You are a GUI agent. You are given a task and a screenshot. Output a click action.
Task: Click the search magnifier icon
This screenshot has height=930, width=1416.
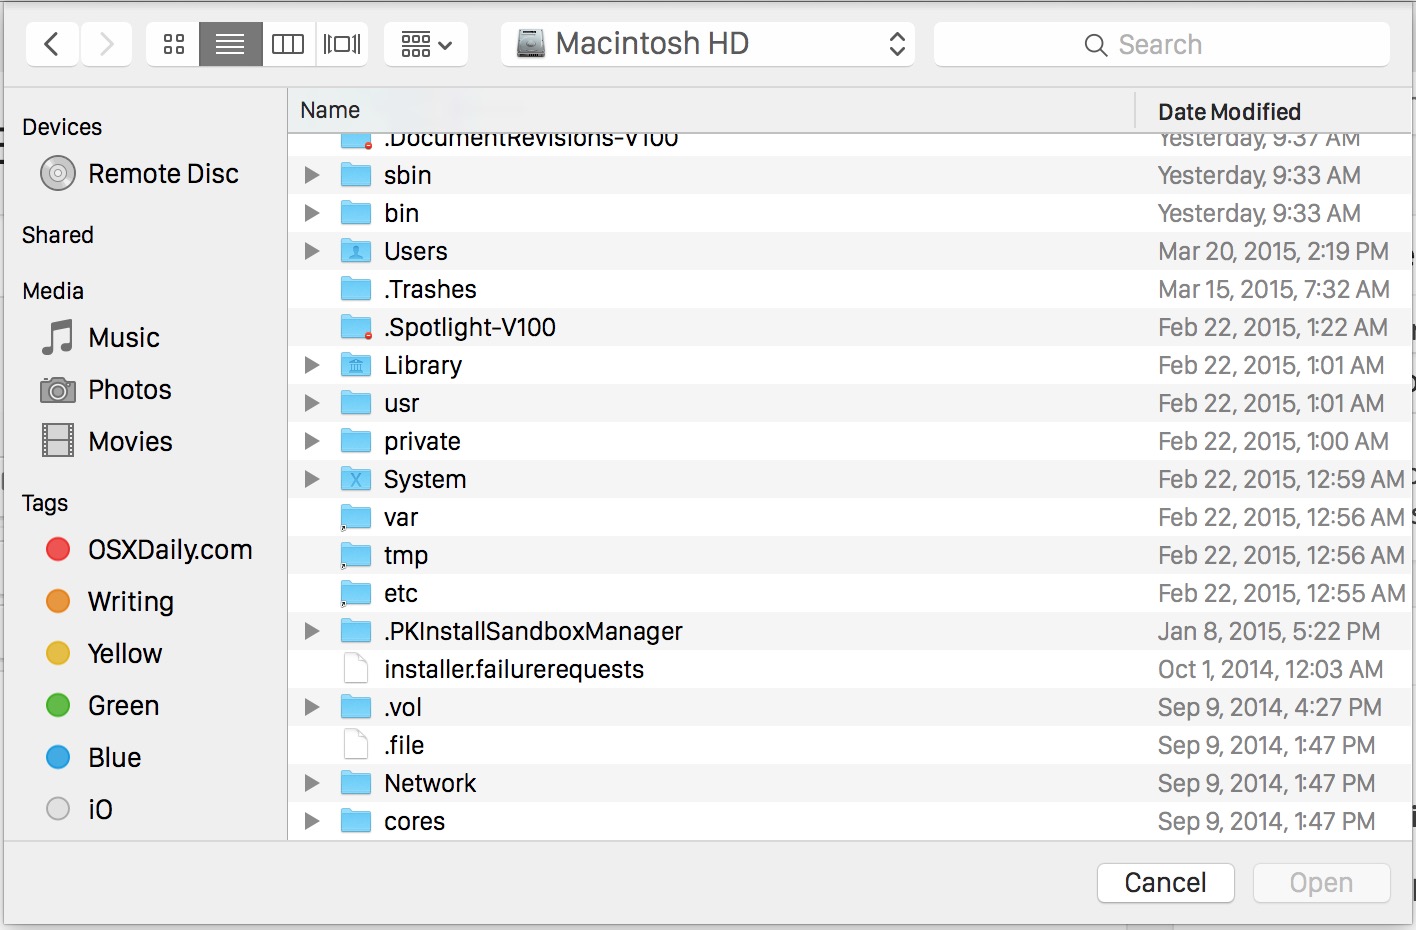[x=1095, y=44]
